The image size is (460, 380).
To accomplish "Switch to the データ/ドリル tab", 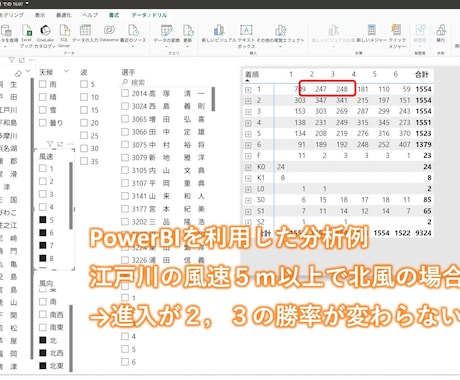I will click(149, 15).
